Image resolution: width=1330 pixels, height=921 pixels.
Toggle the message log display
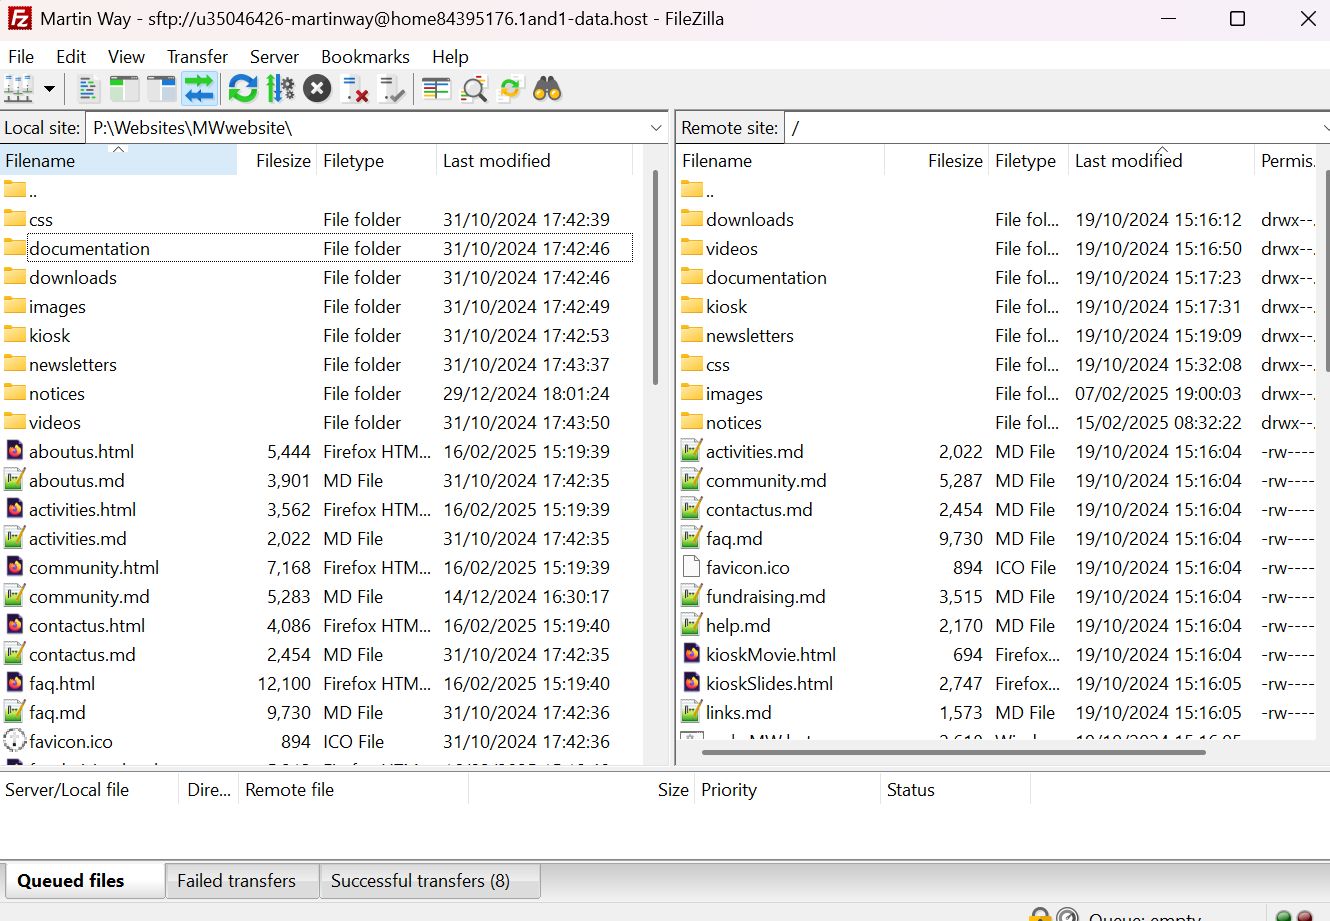(x=88, y=90)
